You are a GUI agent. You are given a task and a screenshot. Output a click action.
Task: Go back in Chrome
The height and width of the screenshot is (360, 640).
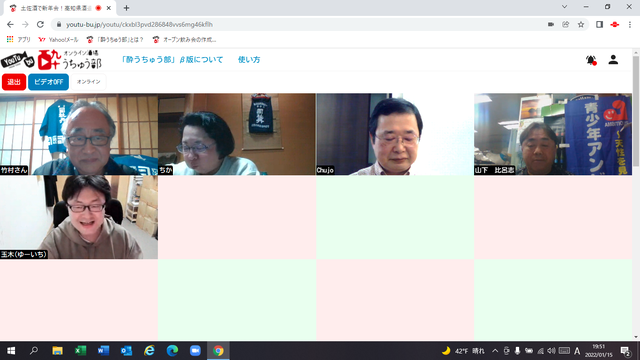coord(10,24)
